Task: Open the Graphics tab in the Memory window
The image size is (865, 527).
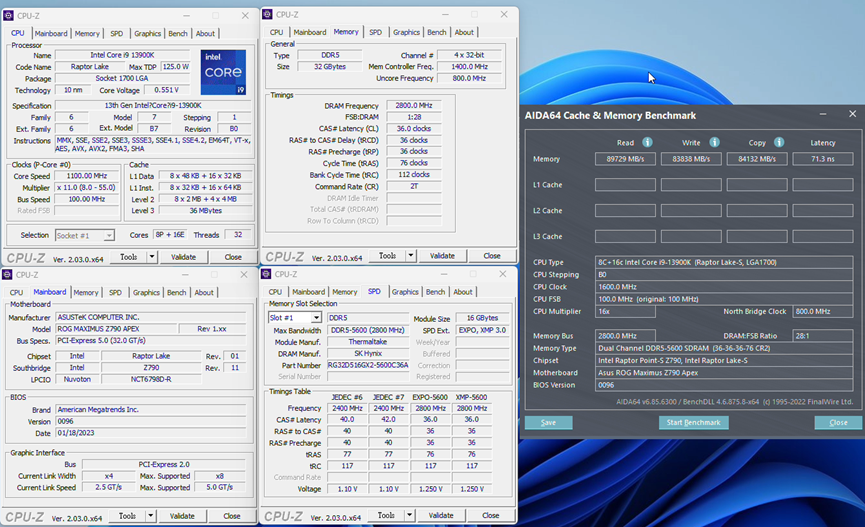Action: (x=407, y=33)
